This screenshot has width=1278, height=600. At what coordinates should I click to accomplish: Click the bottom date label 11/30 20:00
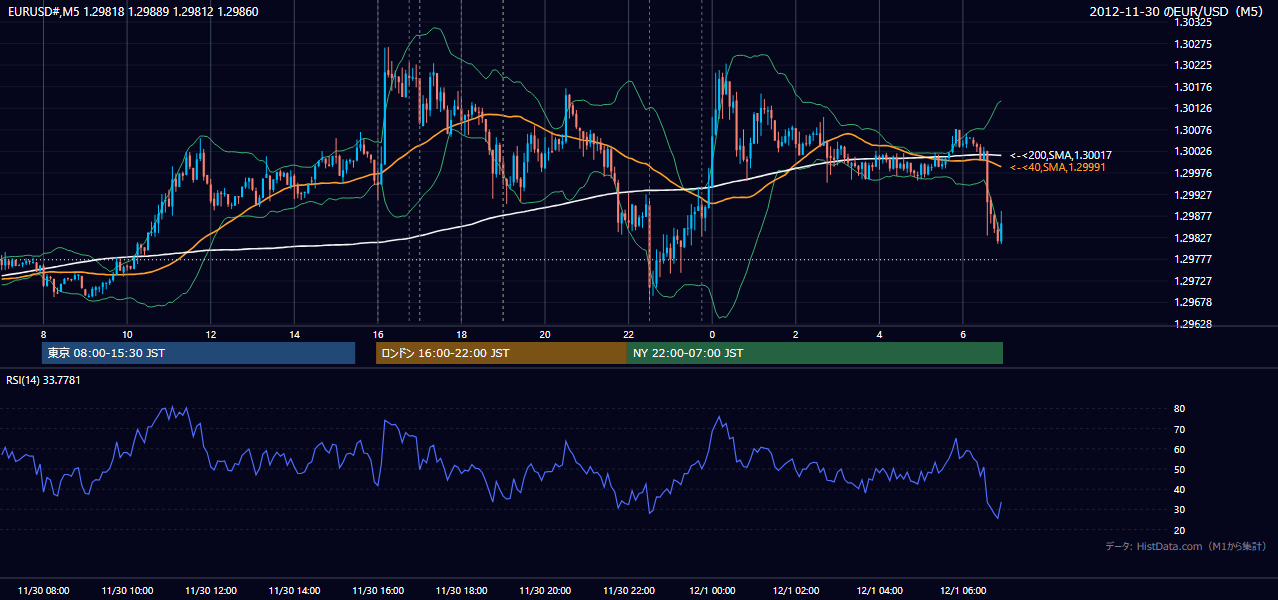[x=545, y=591]
